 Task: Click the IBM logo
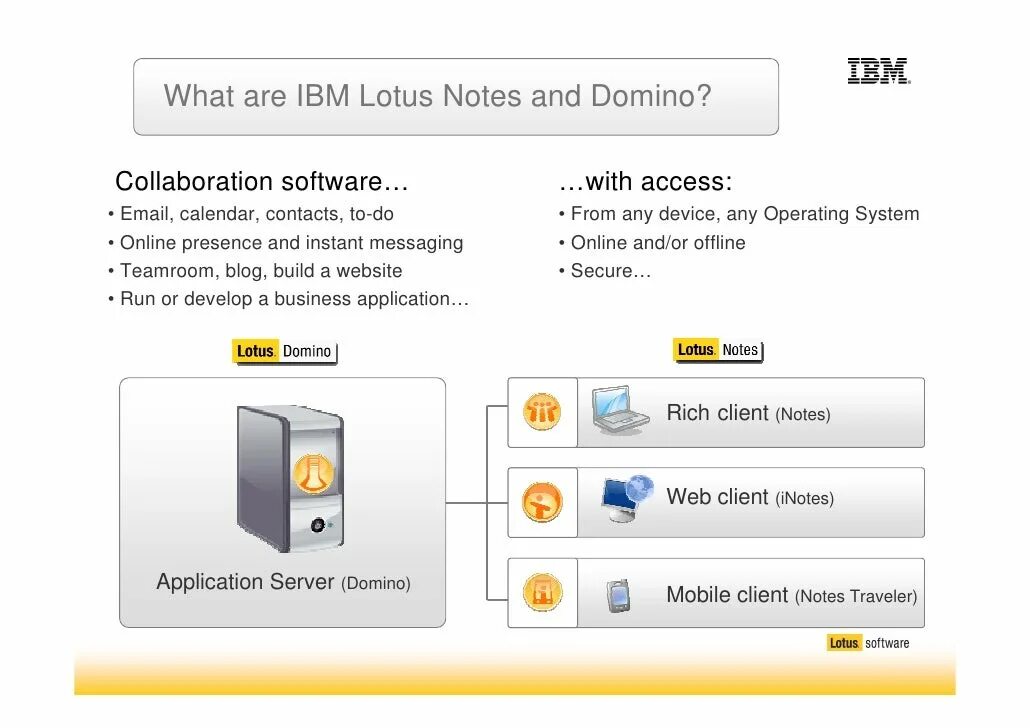(879, 71)
